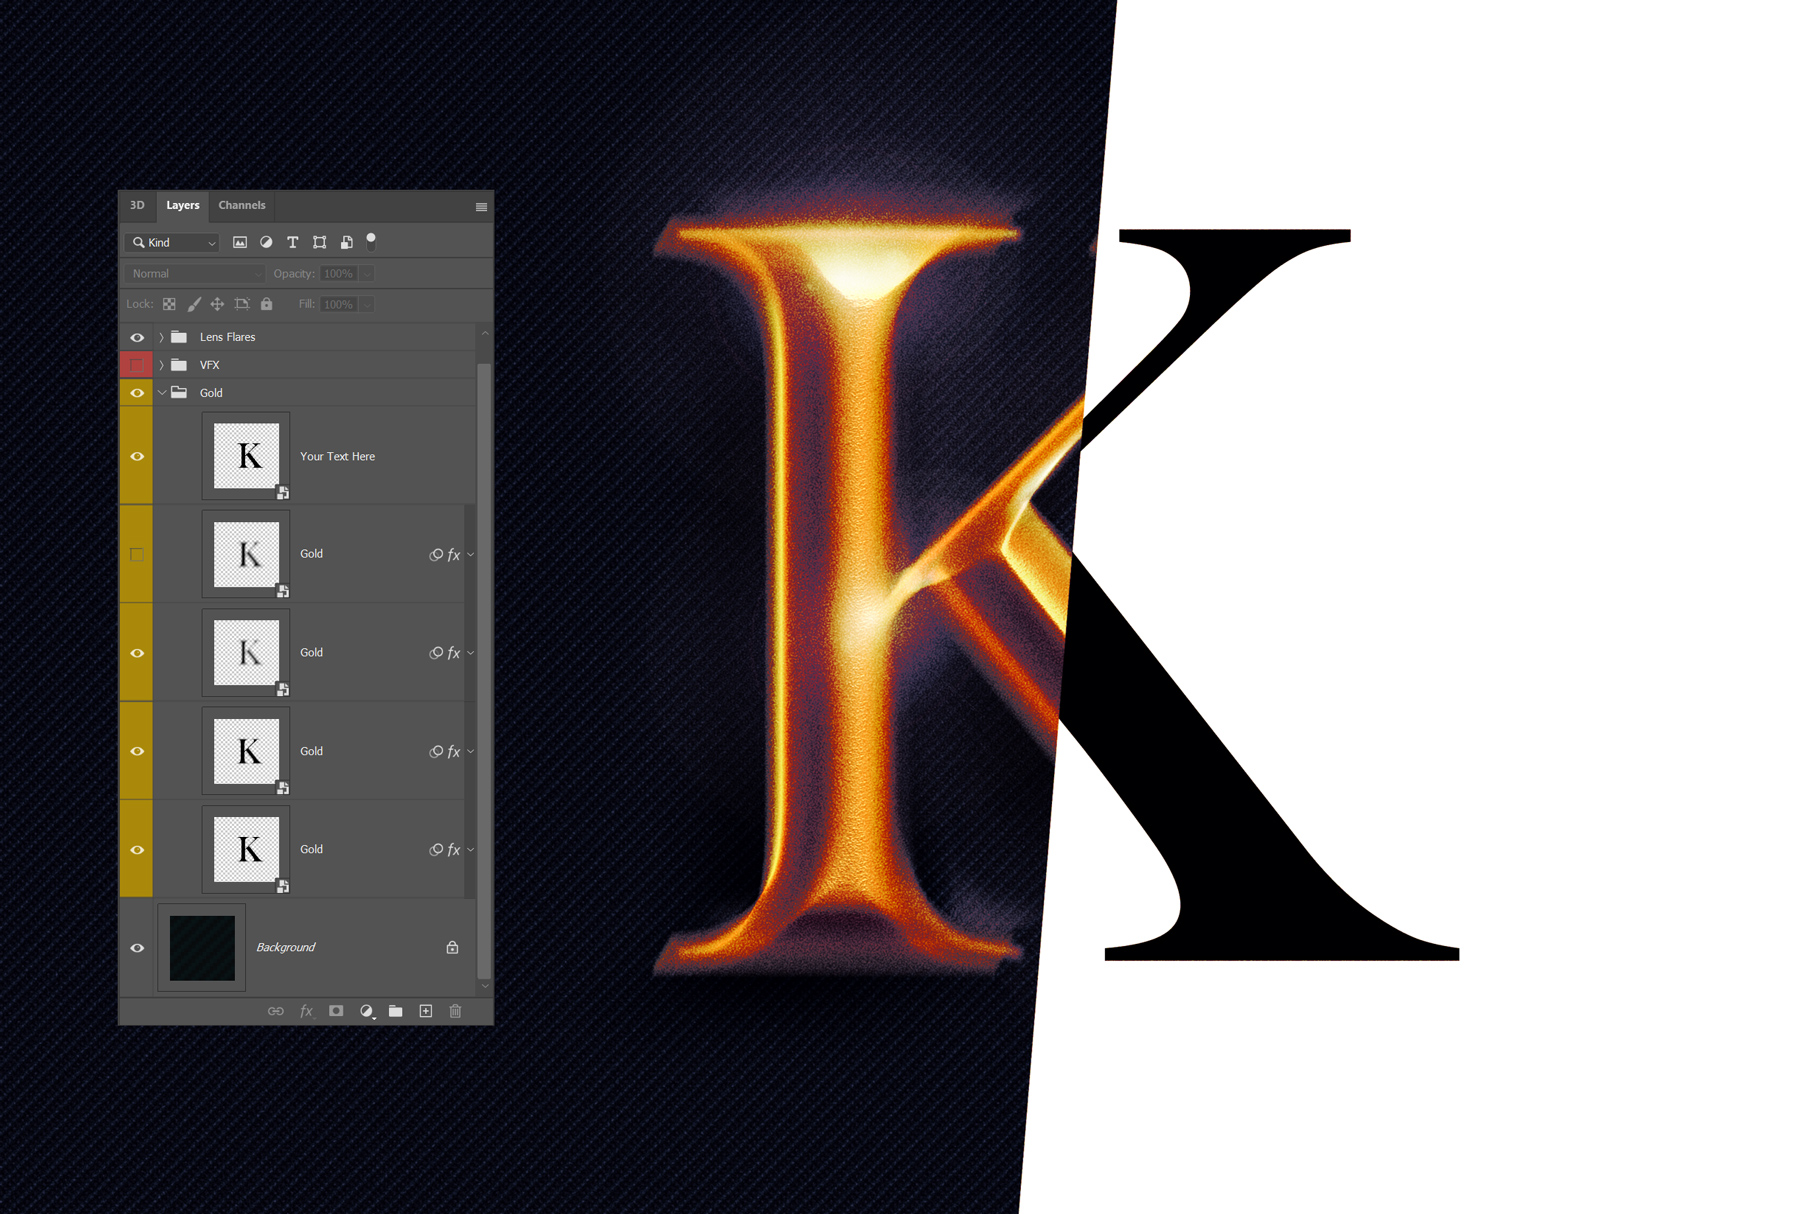Image resolution: width=1820 pixels, height=1214 pixels.
Task: Lock position move icon
Action: (217, 304)
